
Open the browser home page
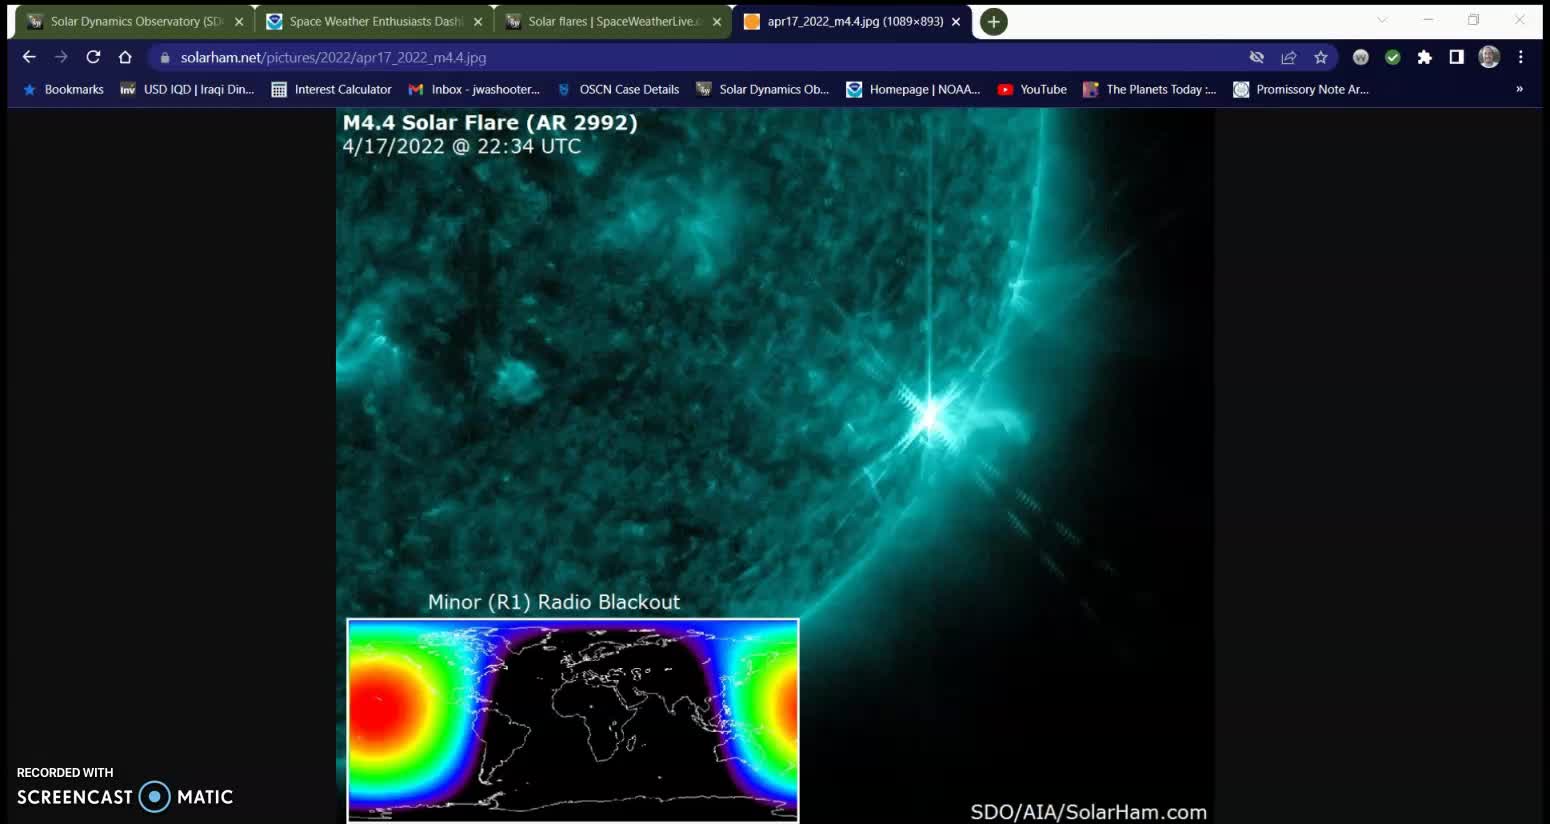(125, 57)
